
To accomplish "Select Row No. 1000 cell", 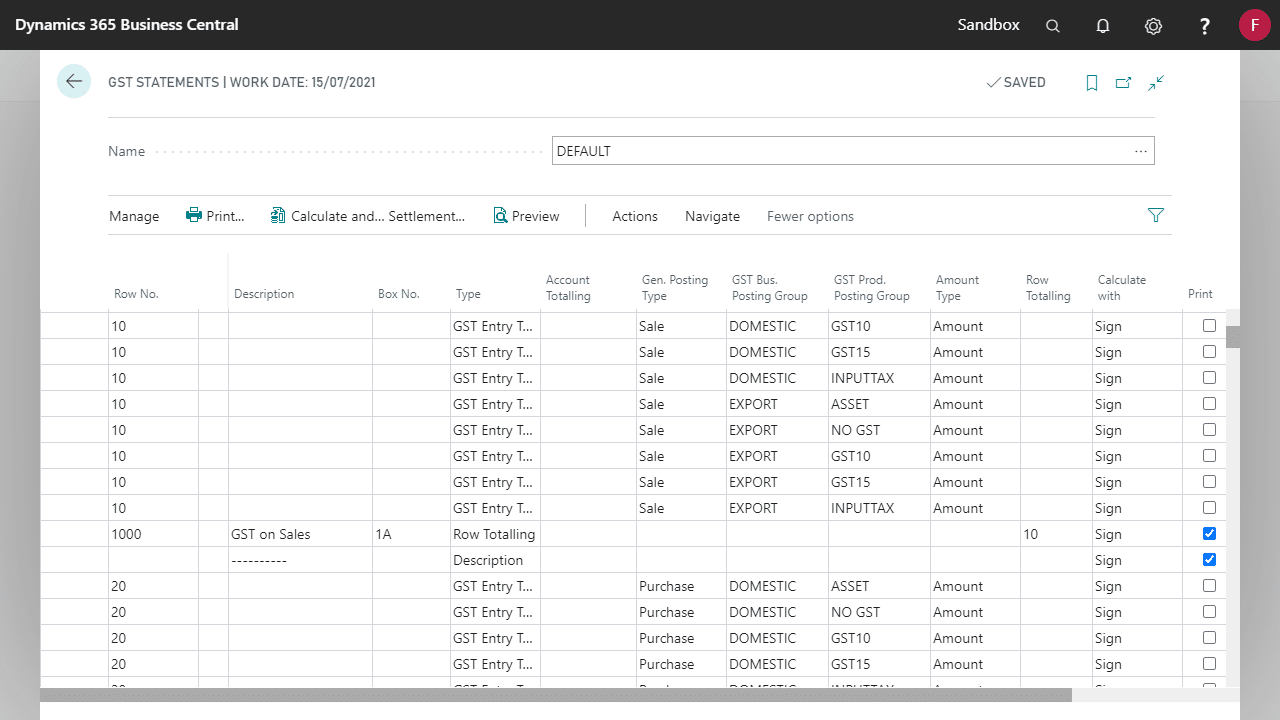I will point(154,534).
